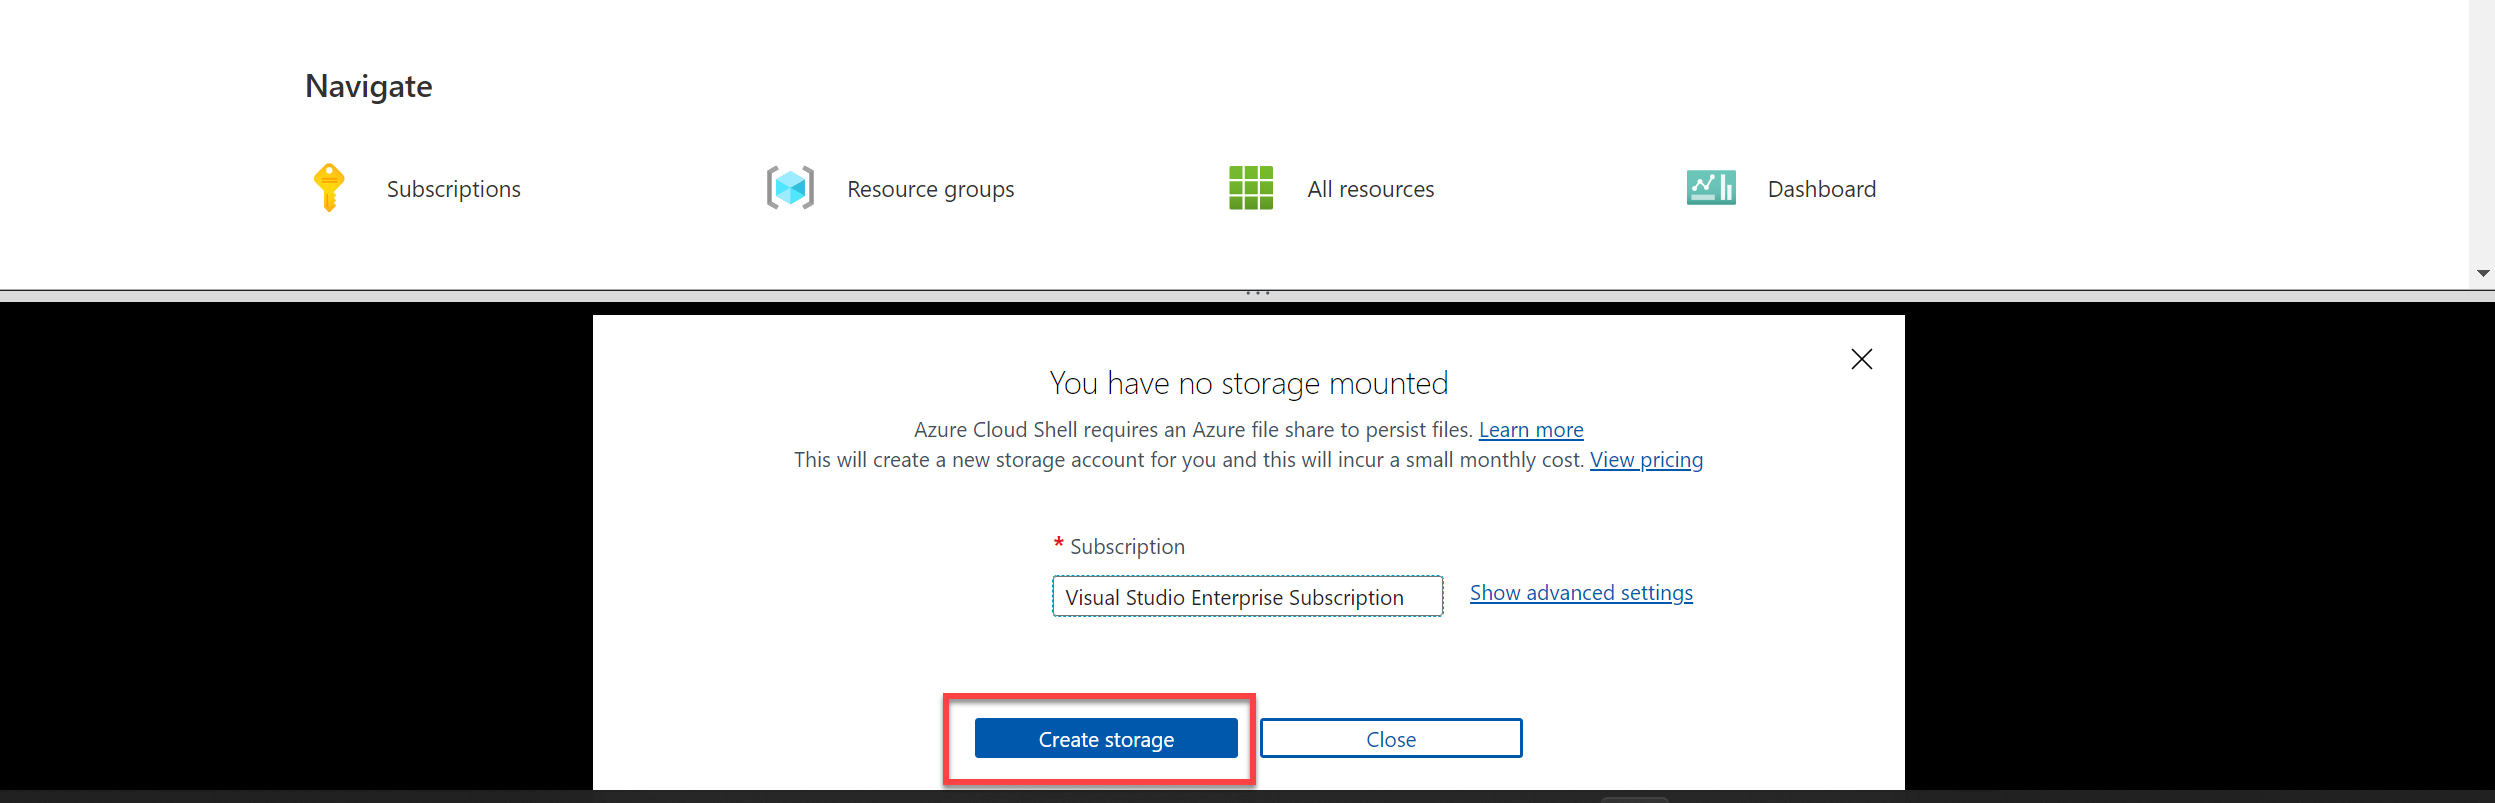Show advanced settings for storage
Screen dimensions: 2495x803
pyautogui.click(x=1581, y=593)
